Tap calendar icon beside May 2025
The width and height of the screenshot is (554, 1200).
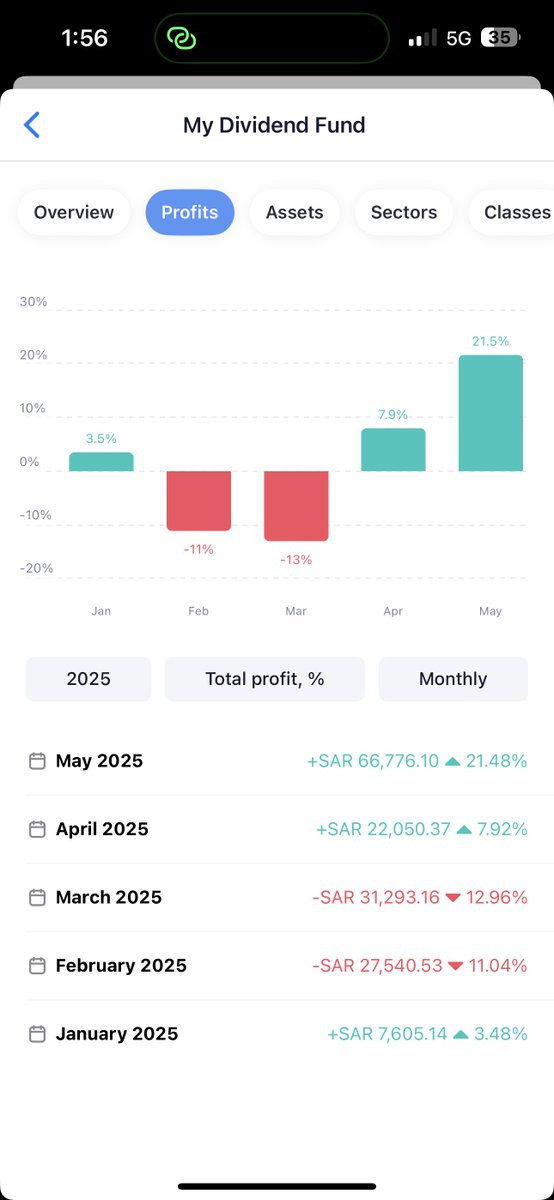tap(37, 761)
